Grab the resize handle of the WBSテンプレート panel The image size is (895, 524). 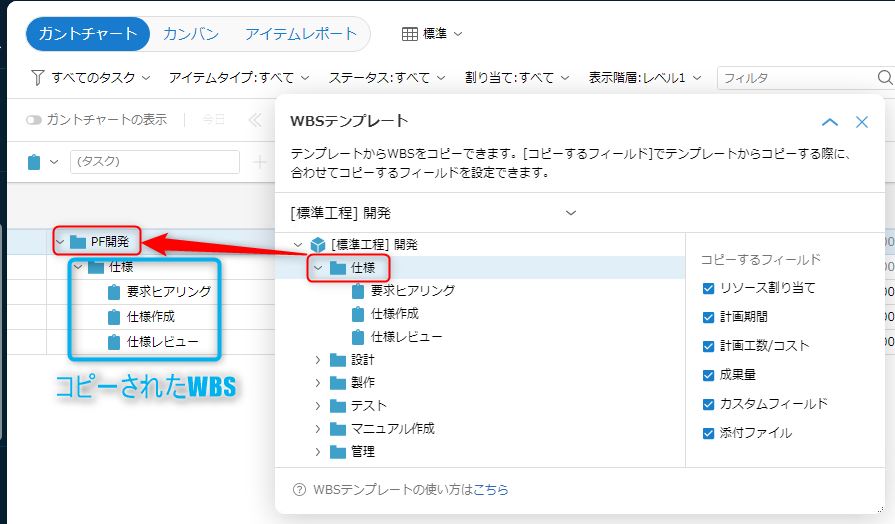click(x=881, y=510)
